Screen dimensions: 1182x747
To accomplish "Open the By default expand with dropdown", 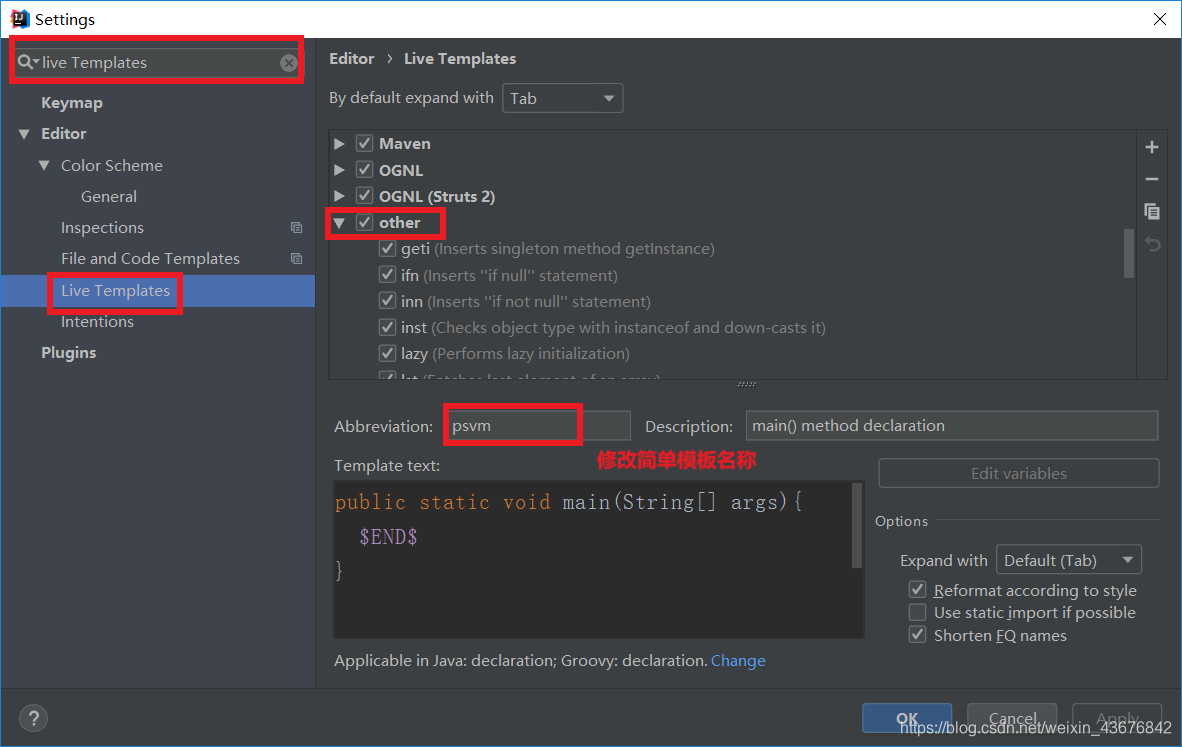I will coord(562,98).
